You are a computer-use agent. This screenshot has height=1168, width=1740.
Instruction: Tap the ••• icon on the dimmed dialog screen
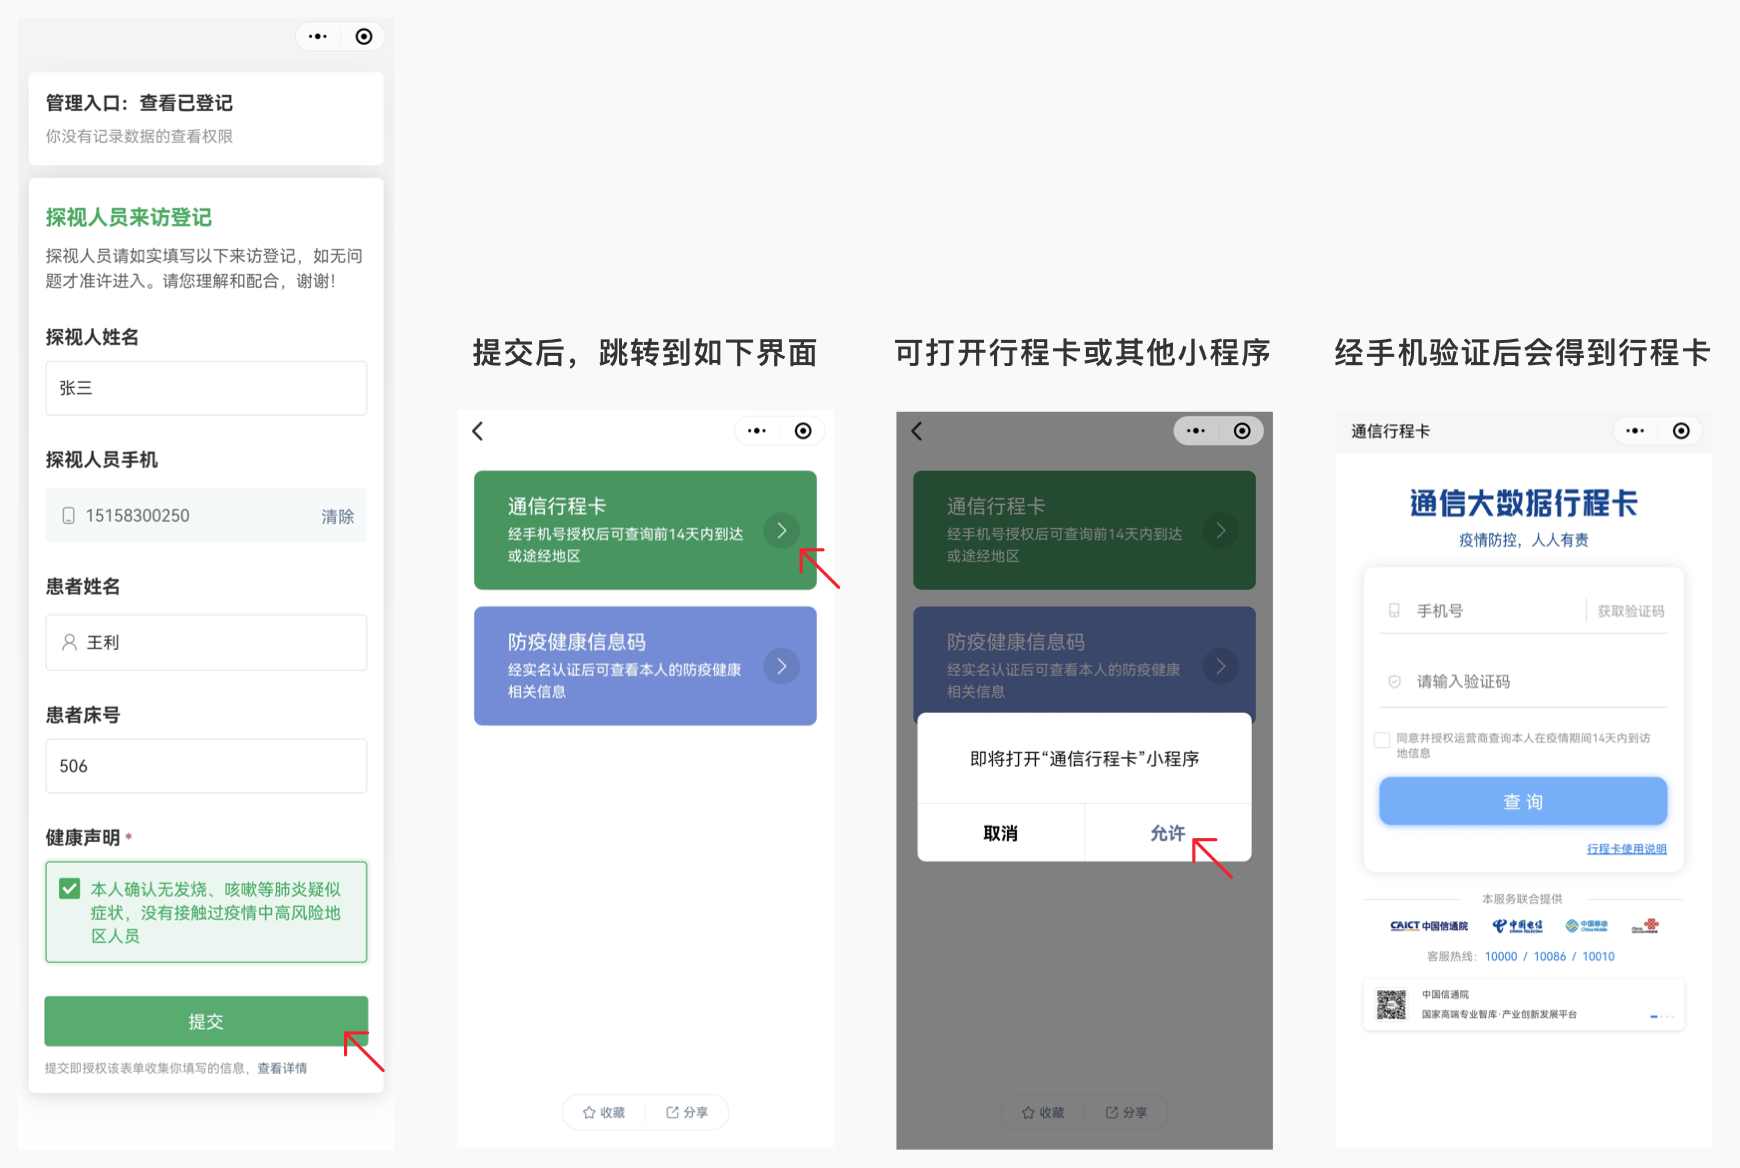click(x=1196, y=431)
